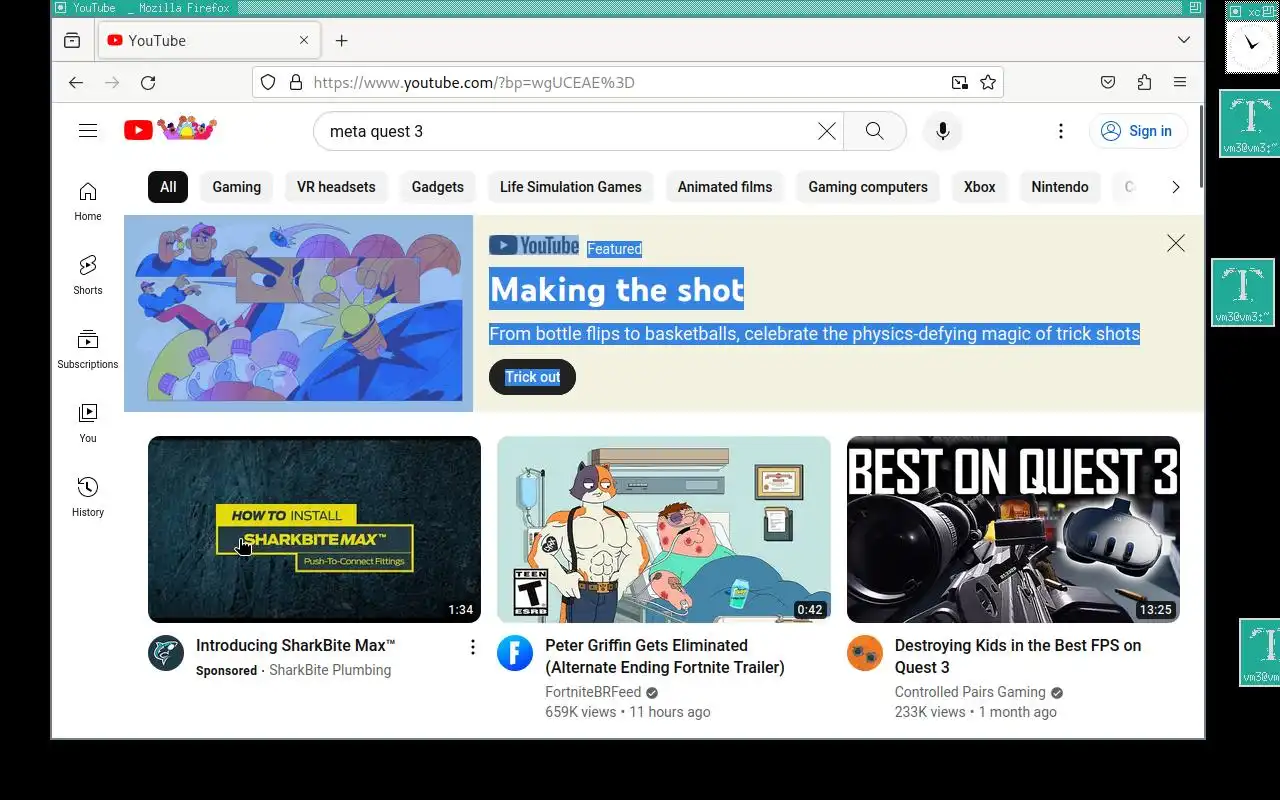Open Controlled Pairs Gaming channel avatar
The width and height of the screenshot is (1280, 800).
[x=865, y=653]
